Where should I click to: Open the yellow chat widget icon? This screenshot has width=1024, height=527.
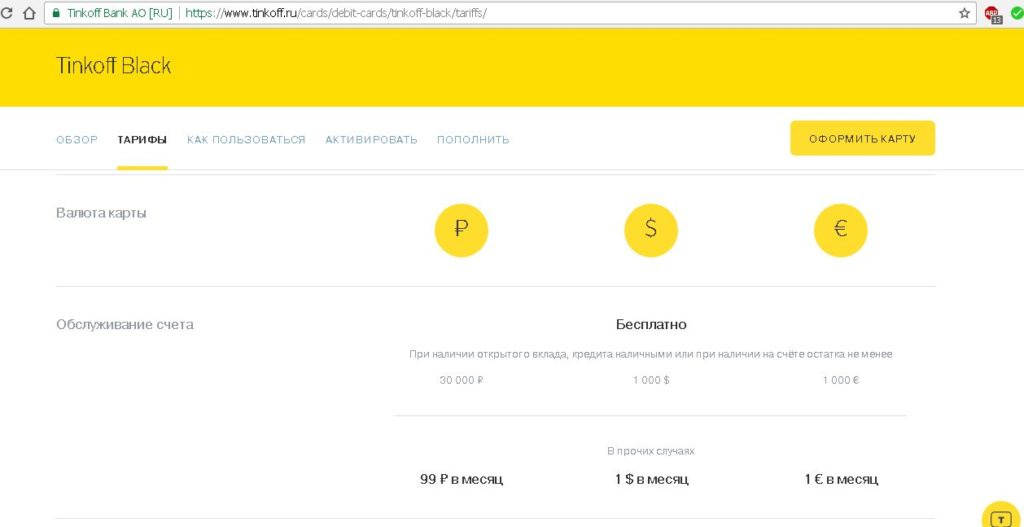1000,517
